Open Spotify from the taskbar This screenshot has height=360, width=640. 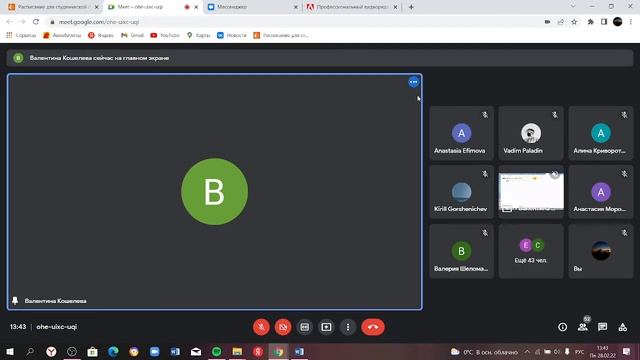coord(216,351)
